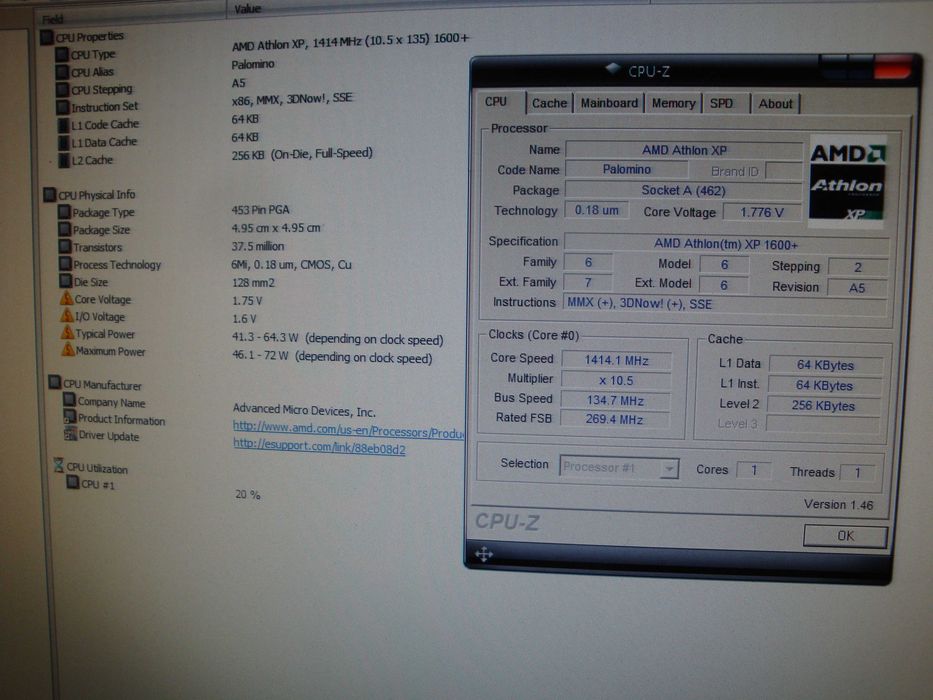Click the hourglass icon beside CPU Utilization
Image resolution: width=933 pixels, height=700 pixels.
[x=58, y=465]
